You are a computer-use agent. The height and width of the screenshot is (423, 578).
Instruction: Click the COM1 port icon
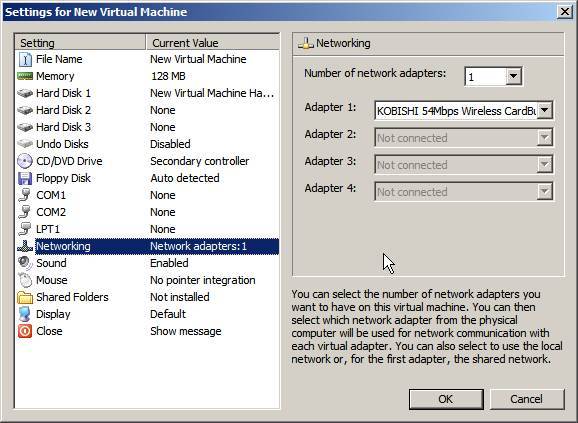(25, 195)
